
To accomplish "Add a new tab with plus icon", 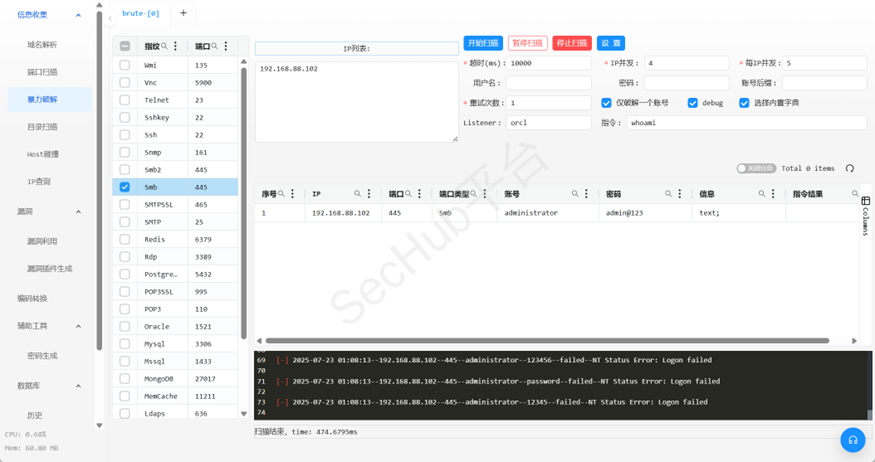I will click(183, 13).
